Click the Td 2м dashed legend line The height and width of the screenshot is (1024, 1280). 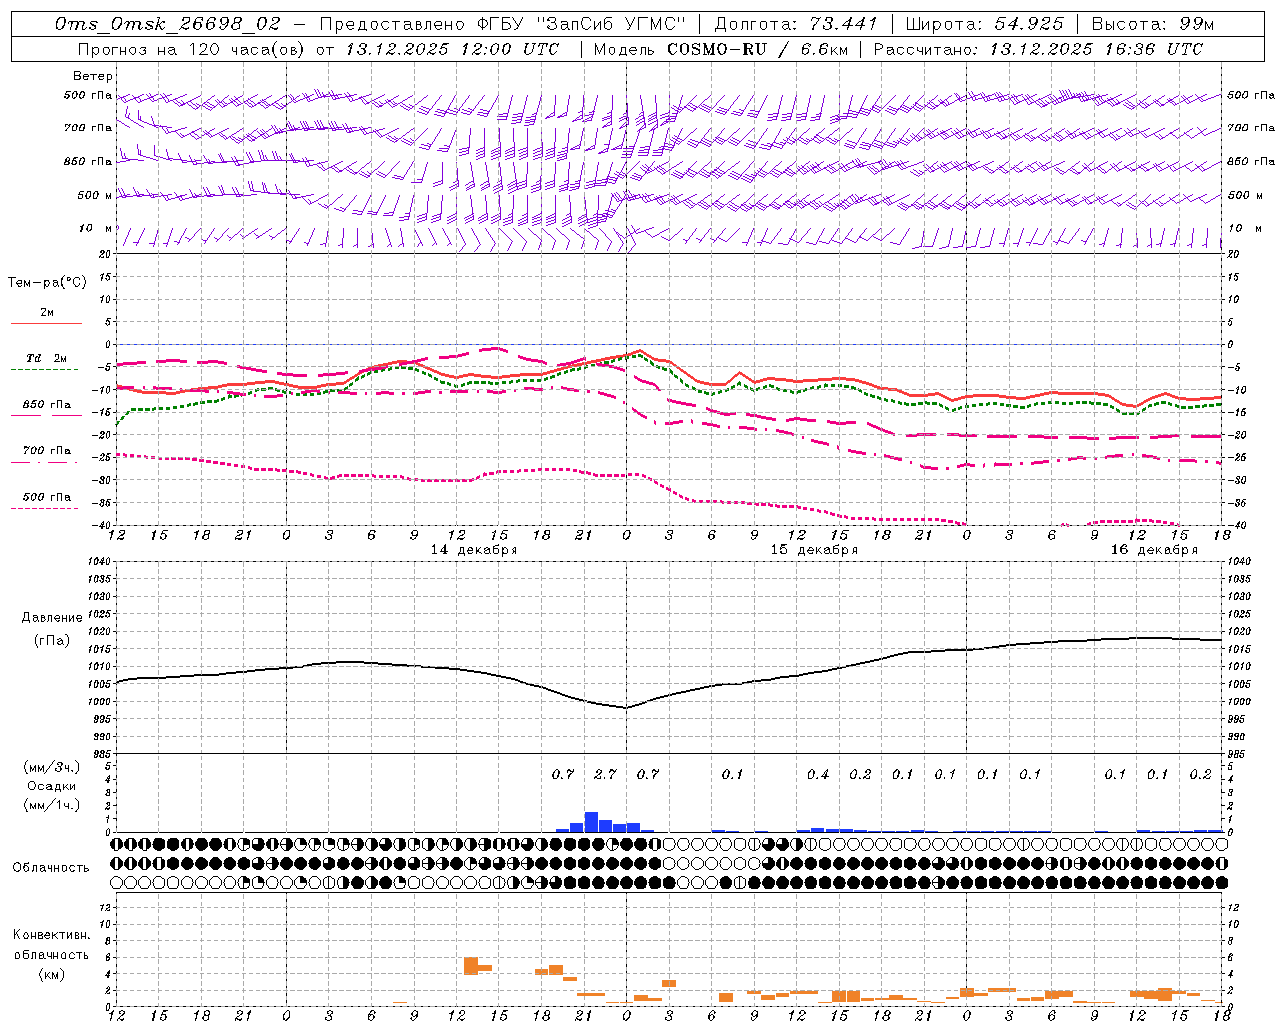(x=44, y=369)
